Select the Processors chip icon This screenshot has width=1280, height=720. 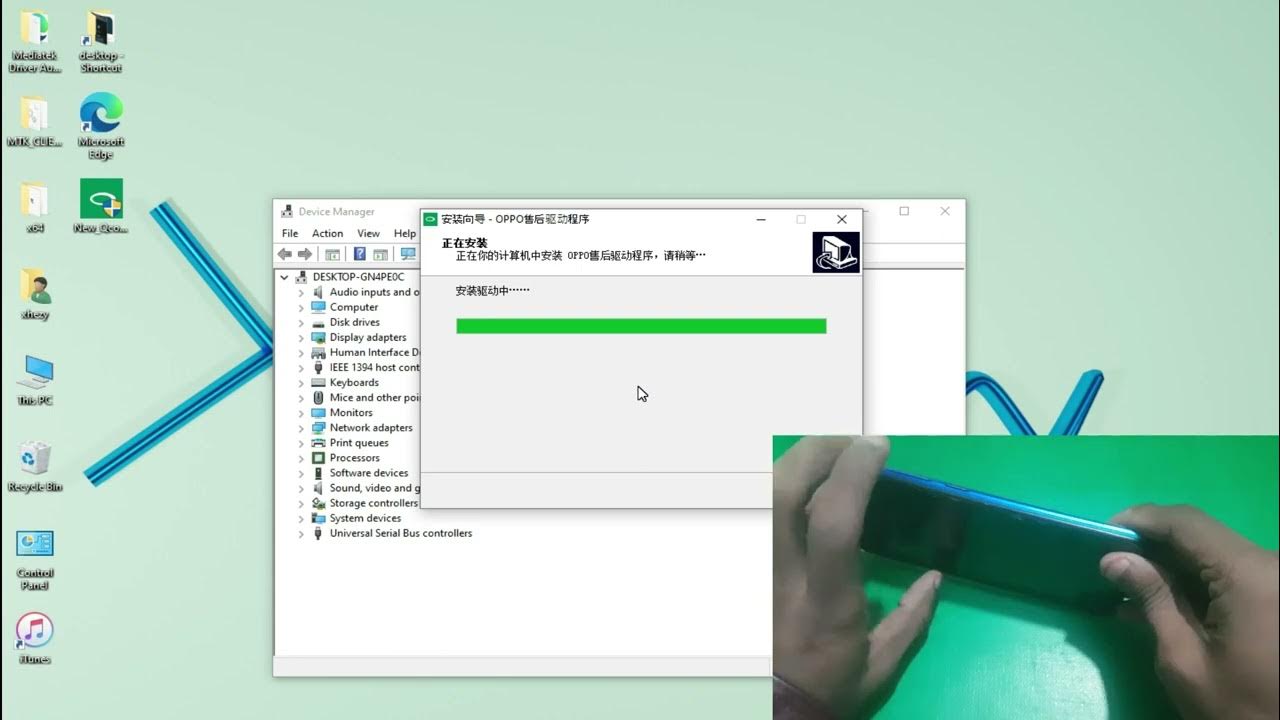pyautogui.click(x=319, y=457)
